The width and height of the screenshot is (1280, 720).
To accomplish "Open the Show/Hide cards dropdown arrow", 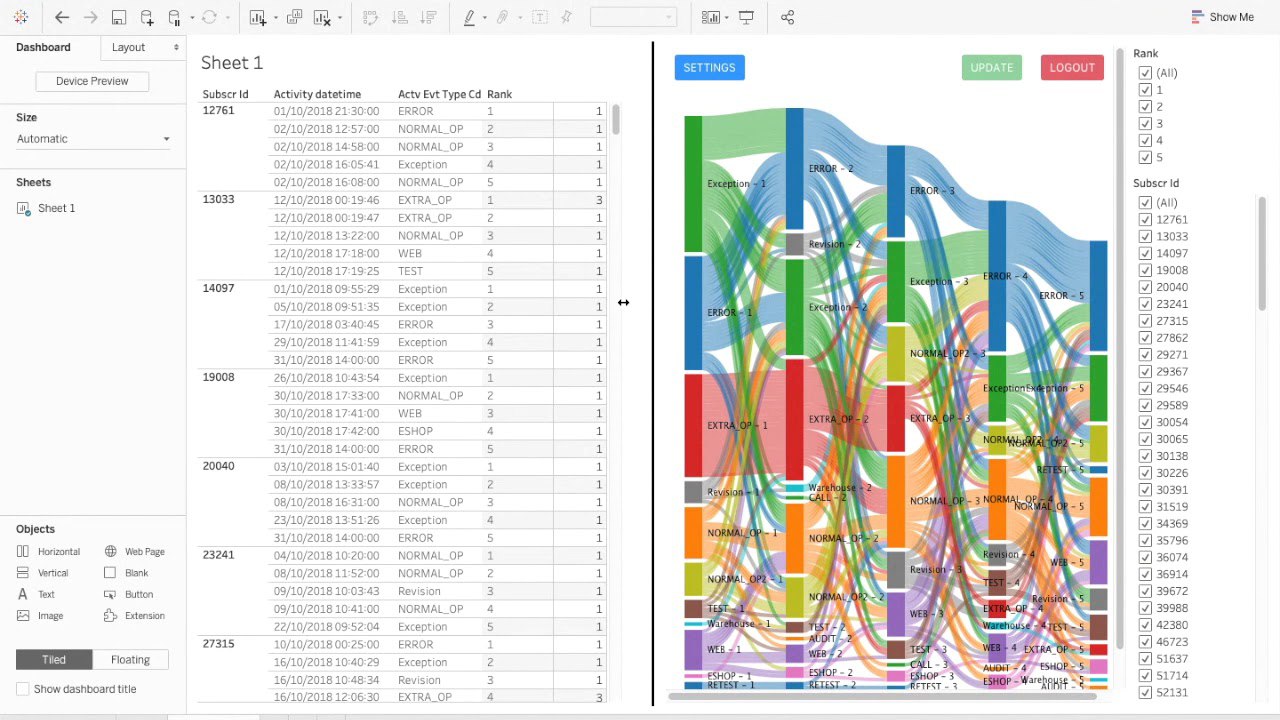I will (727, 17).
